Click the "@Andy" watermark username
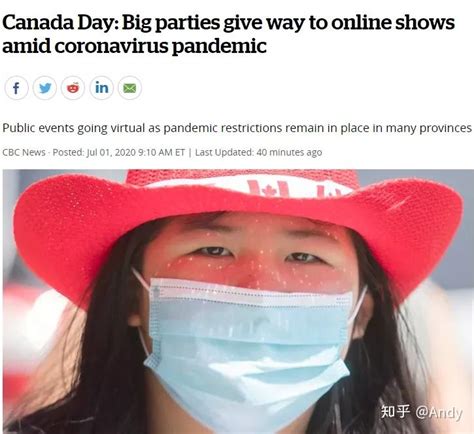 [439, 413]
